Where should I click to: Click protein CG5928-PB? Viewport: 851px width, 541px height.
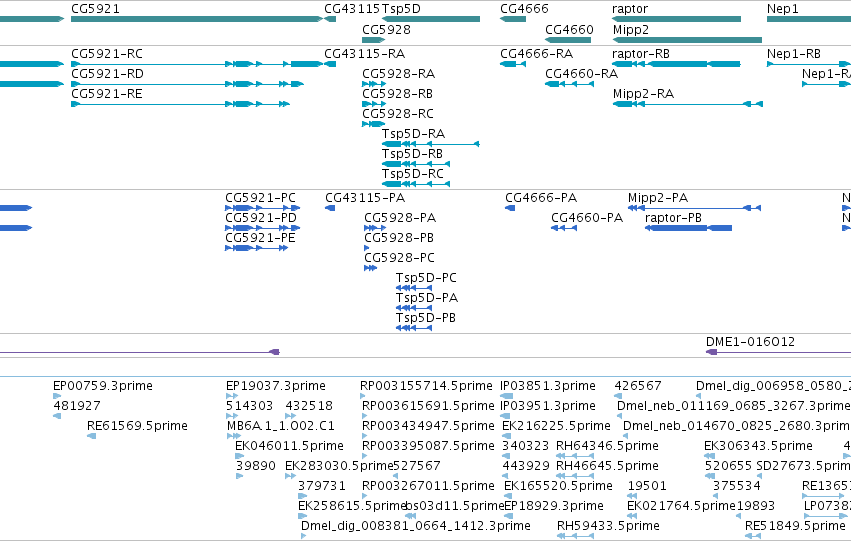[366, 248]
